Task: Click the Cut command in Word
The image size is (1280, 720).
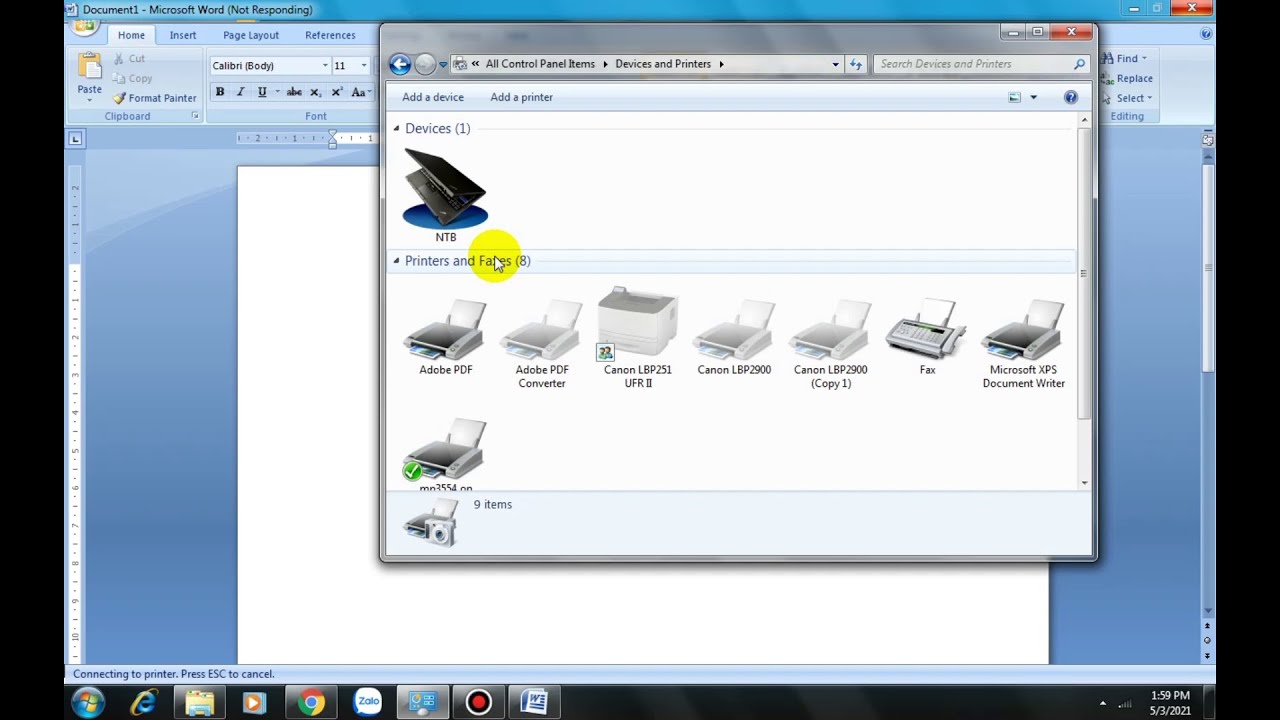Action: click(129, 59)
